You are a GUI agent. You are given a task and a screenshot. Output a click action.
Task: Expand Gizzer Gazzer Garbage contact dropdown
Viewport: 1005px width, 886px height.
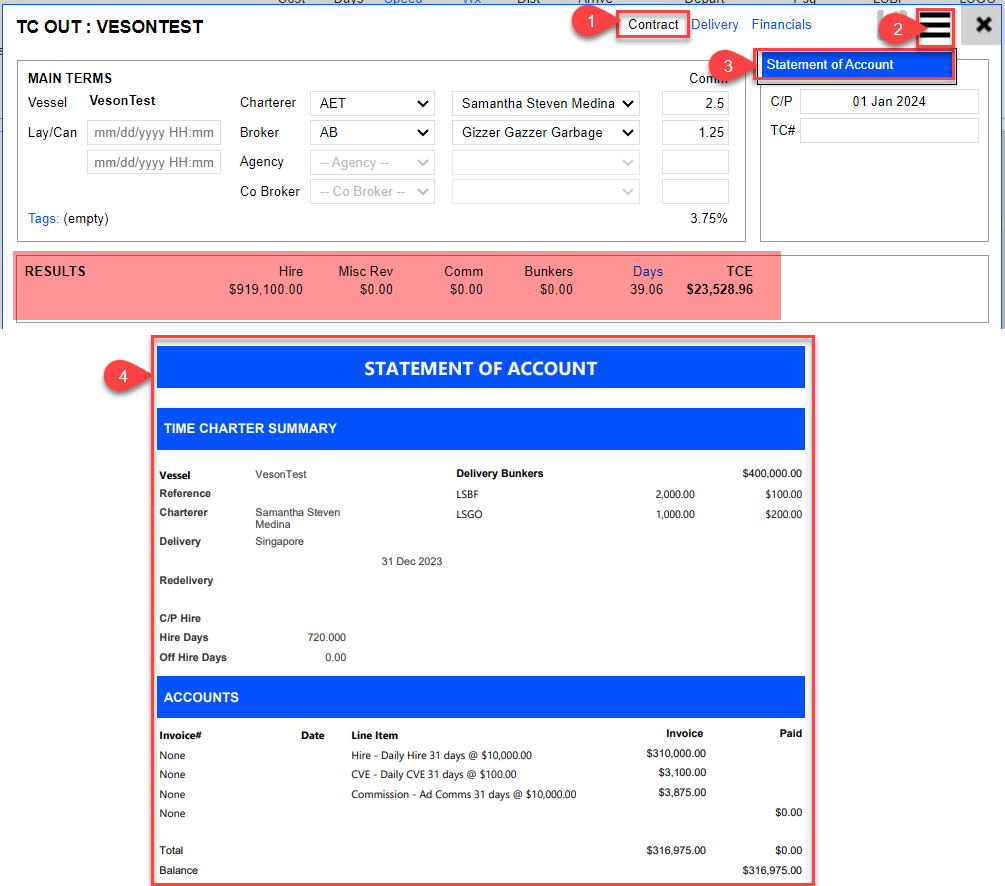(x=546, y=133)
